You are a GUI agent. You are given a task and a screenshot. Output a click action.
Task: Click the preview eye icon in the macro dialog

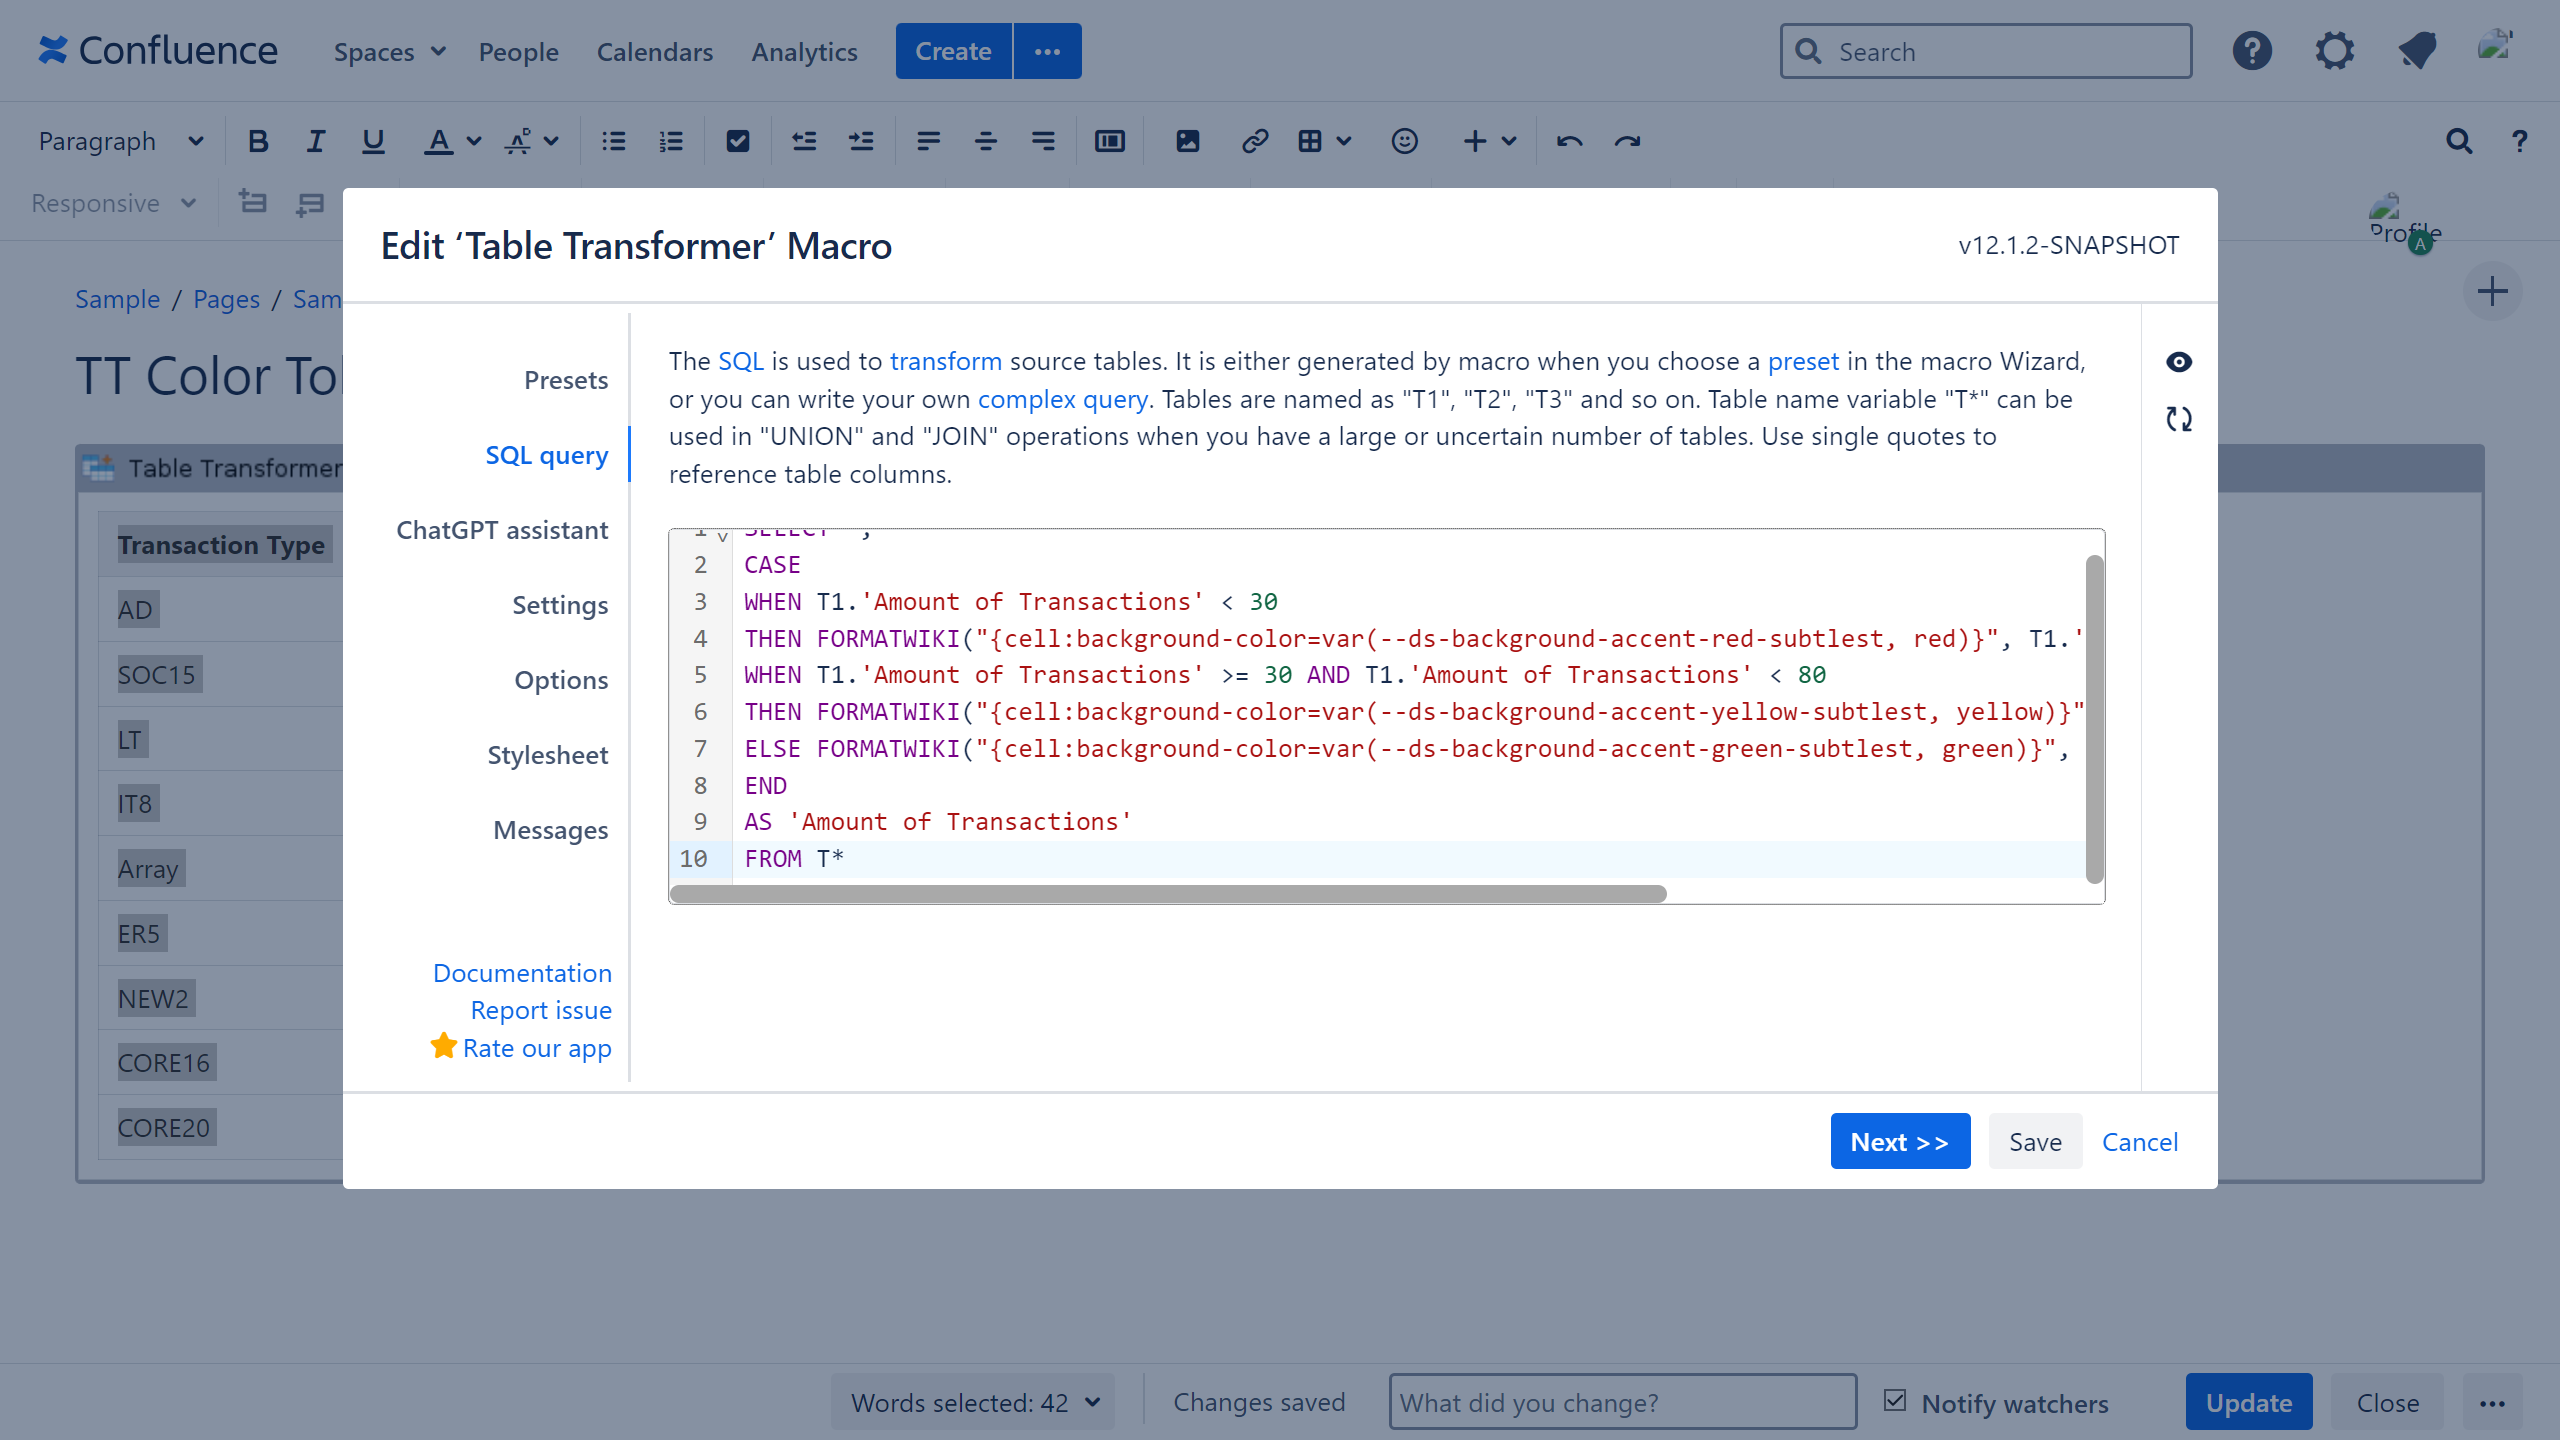pyautogui.click(x=2179, y=362)
